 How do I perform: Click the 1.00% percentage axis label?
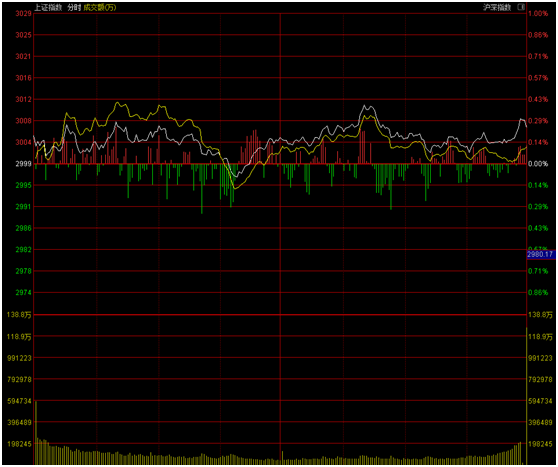(x=538, y=14)
